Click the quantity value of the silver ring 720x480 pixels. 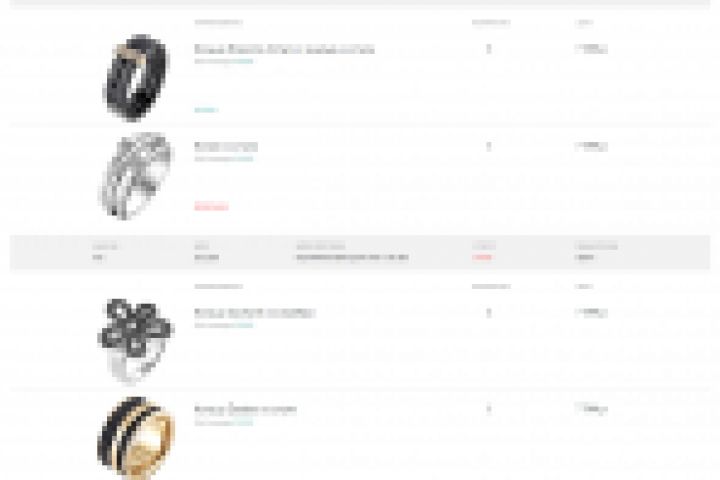pos(489,147)
